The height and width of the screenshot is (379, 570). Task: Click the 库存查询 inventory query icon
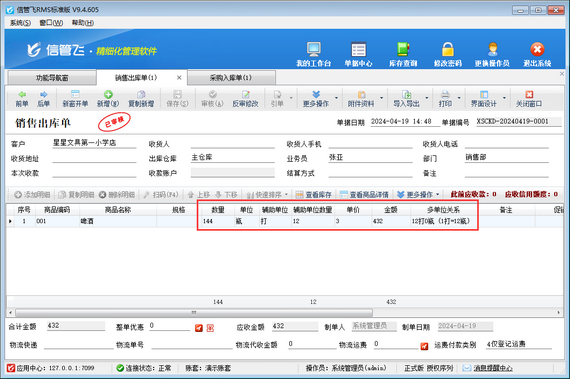(403, 49)
